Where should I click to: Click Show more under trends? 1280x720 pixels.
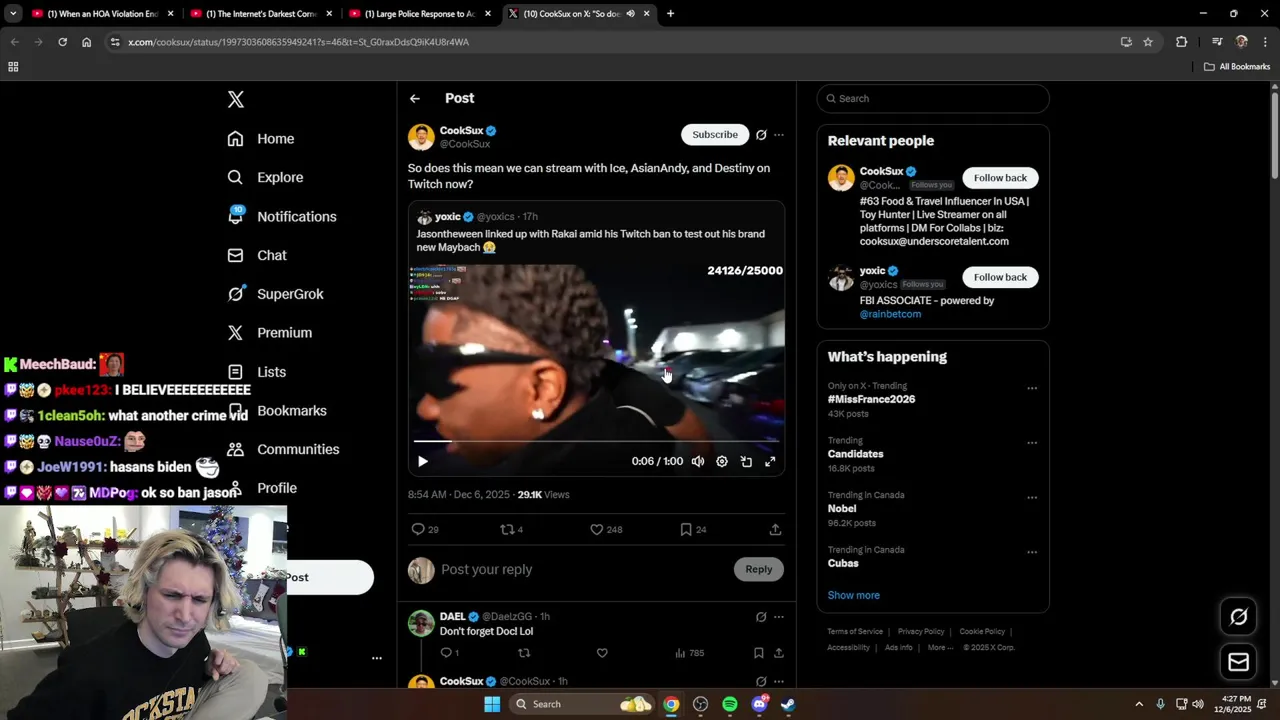coord(853,595)
